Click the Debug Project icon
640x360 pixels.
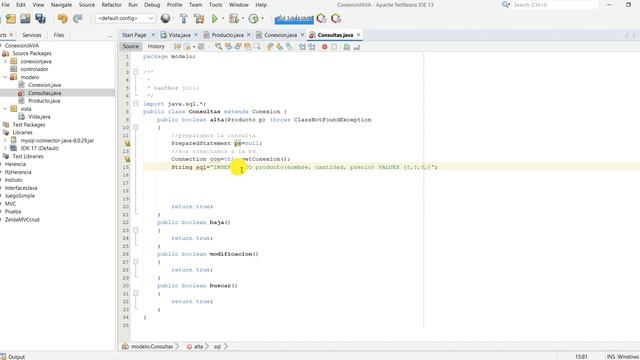click(x=233, y=19)
